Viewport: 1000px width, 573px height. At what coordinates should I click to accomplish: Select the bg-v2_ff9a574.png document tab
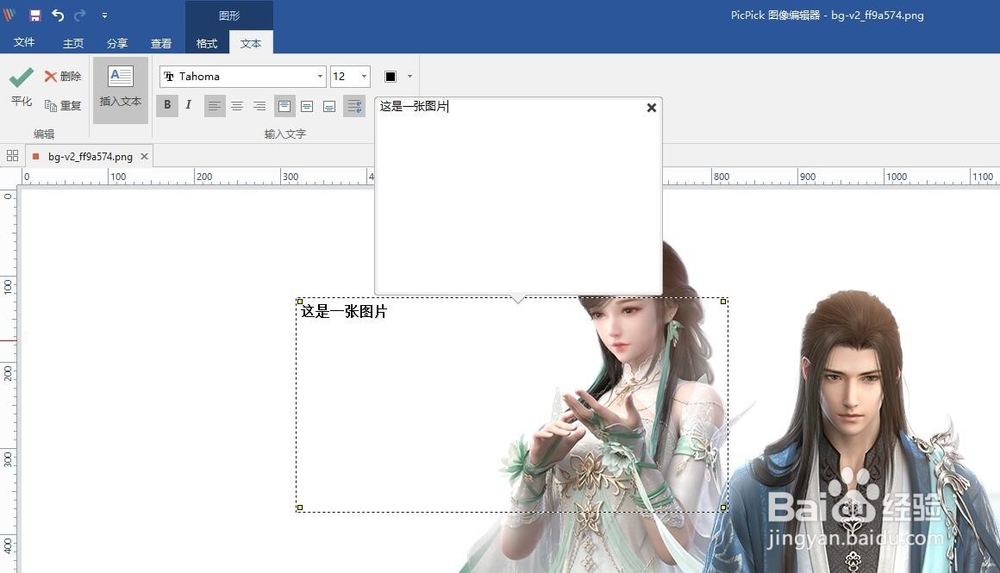(89, 156)
